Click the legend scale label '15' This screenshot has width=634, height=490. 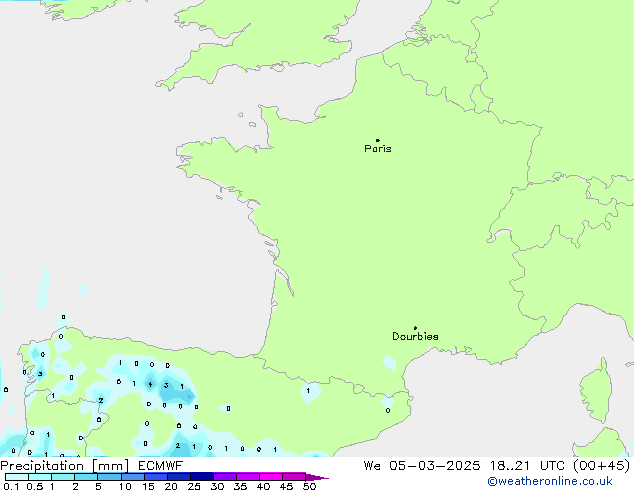[x=148, y=486]
